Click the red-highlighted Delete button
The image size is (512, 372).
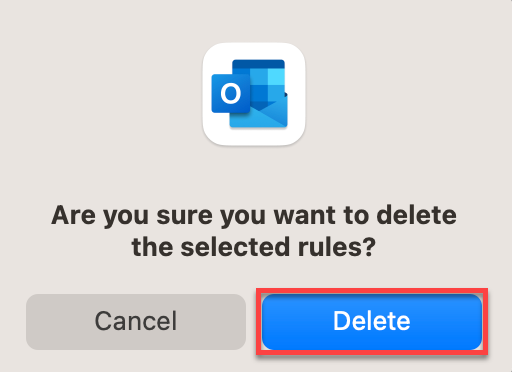point(372,322)
